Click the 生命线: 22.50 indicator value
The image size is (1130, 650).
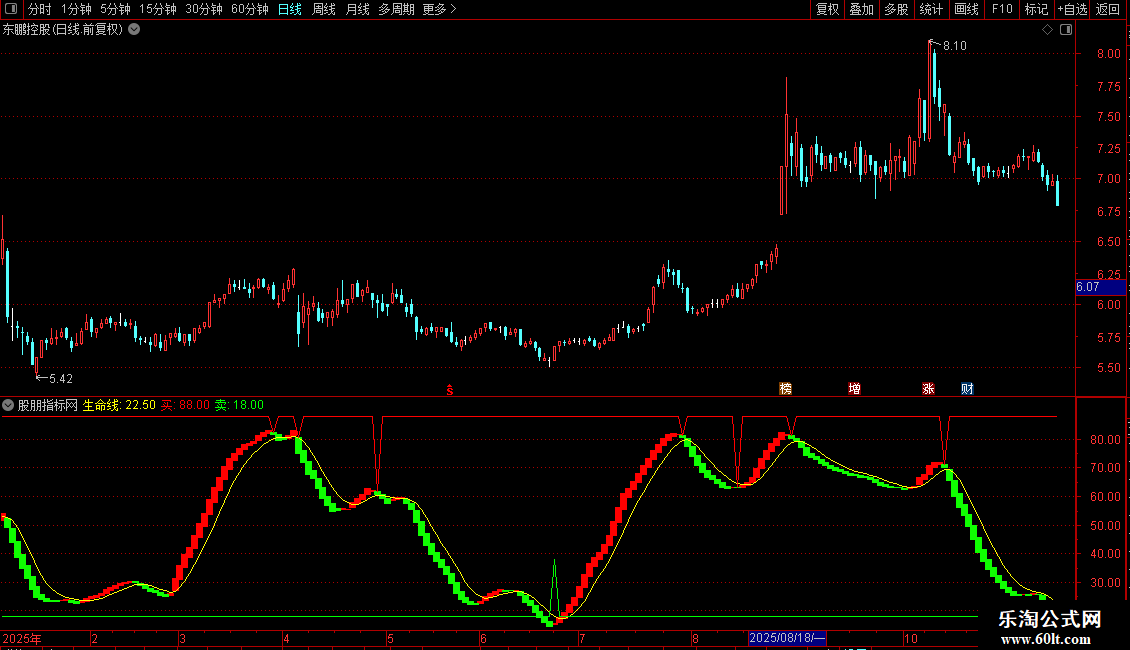coord(119,405)
